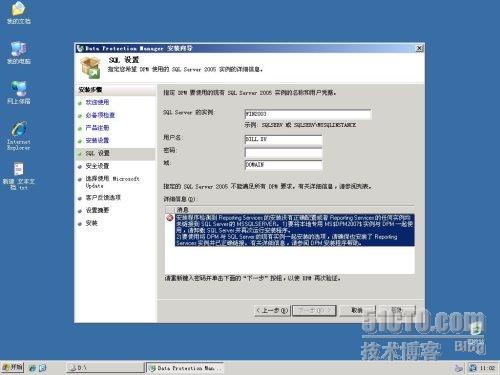Select the 选择使用 Microsoft Update step
Viewport: 500px width, 375px height.
[x=112, y=182]
